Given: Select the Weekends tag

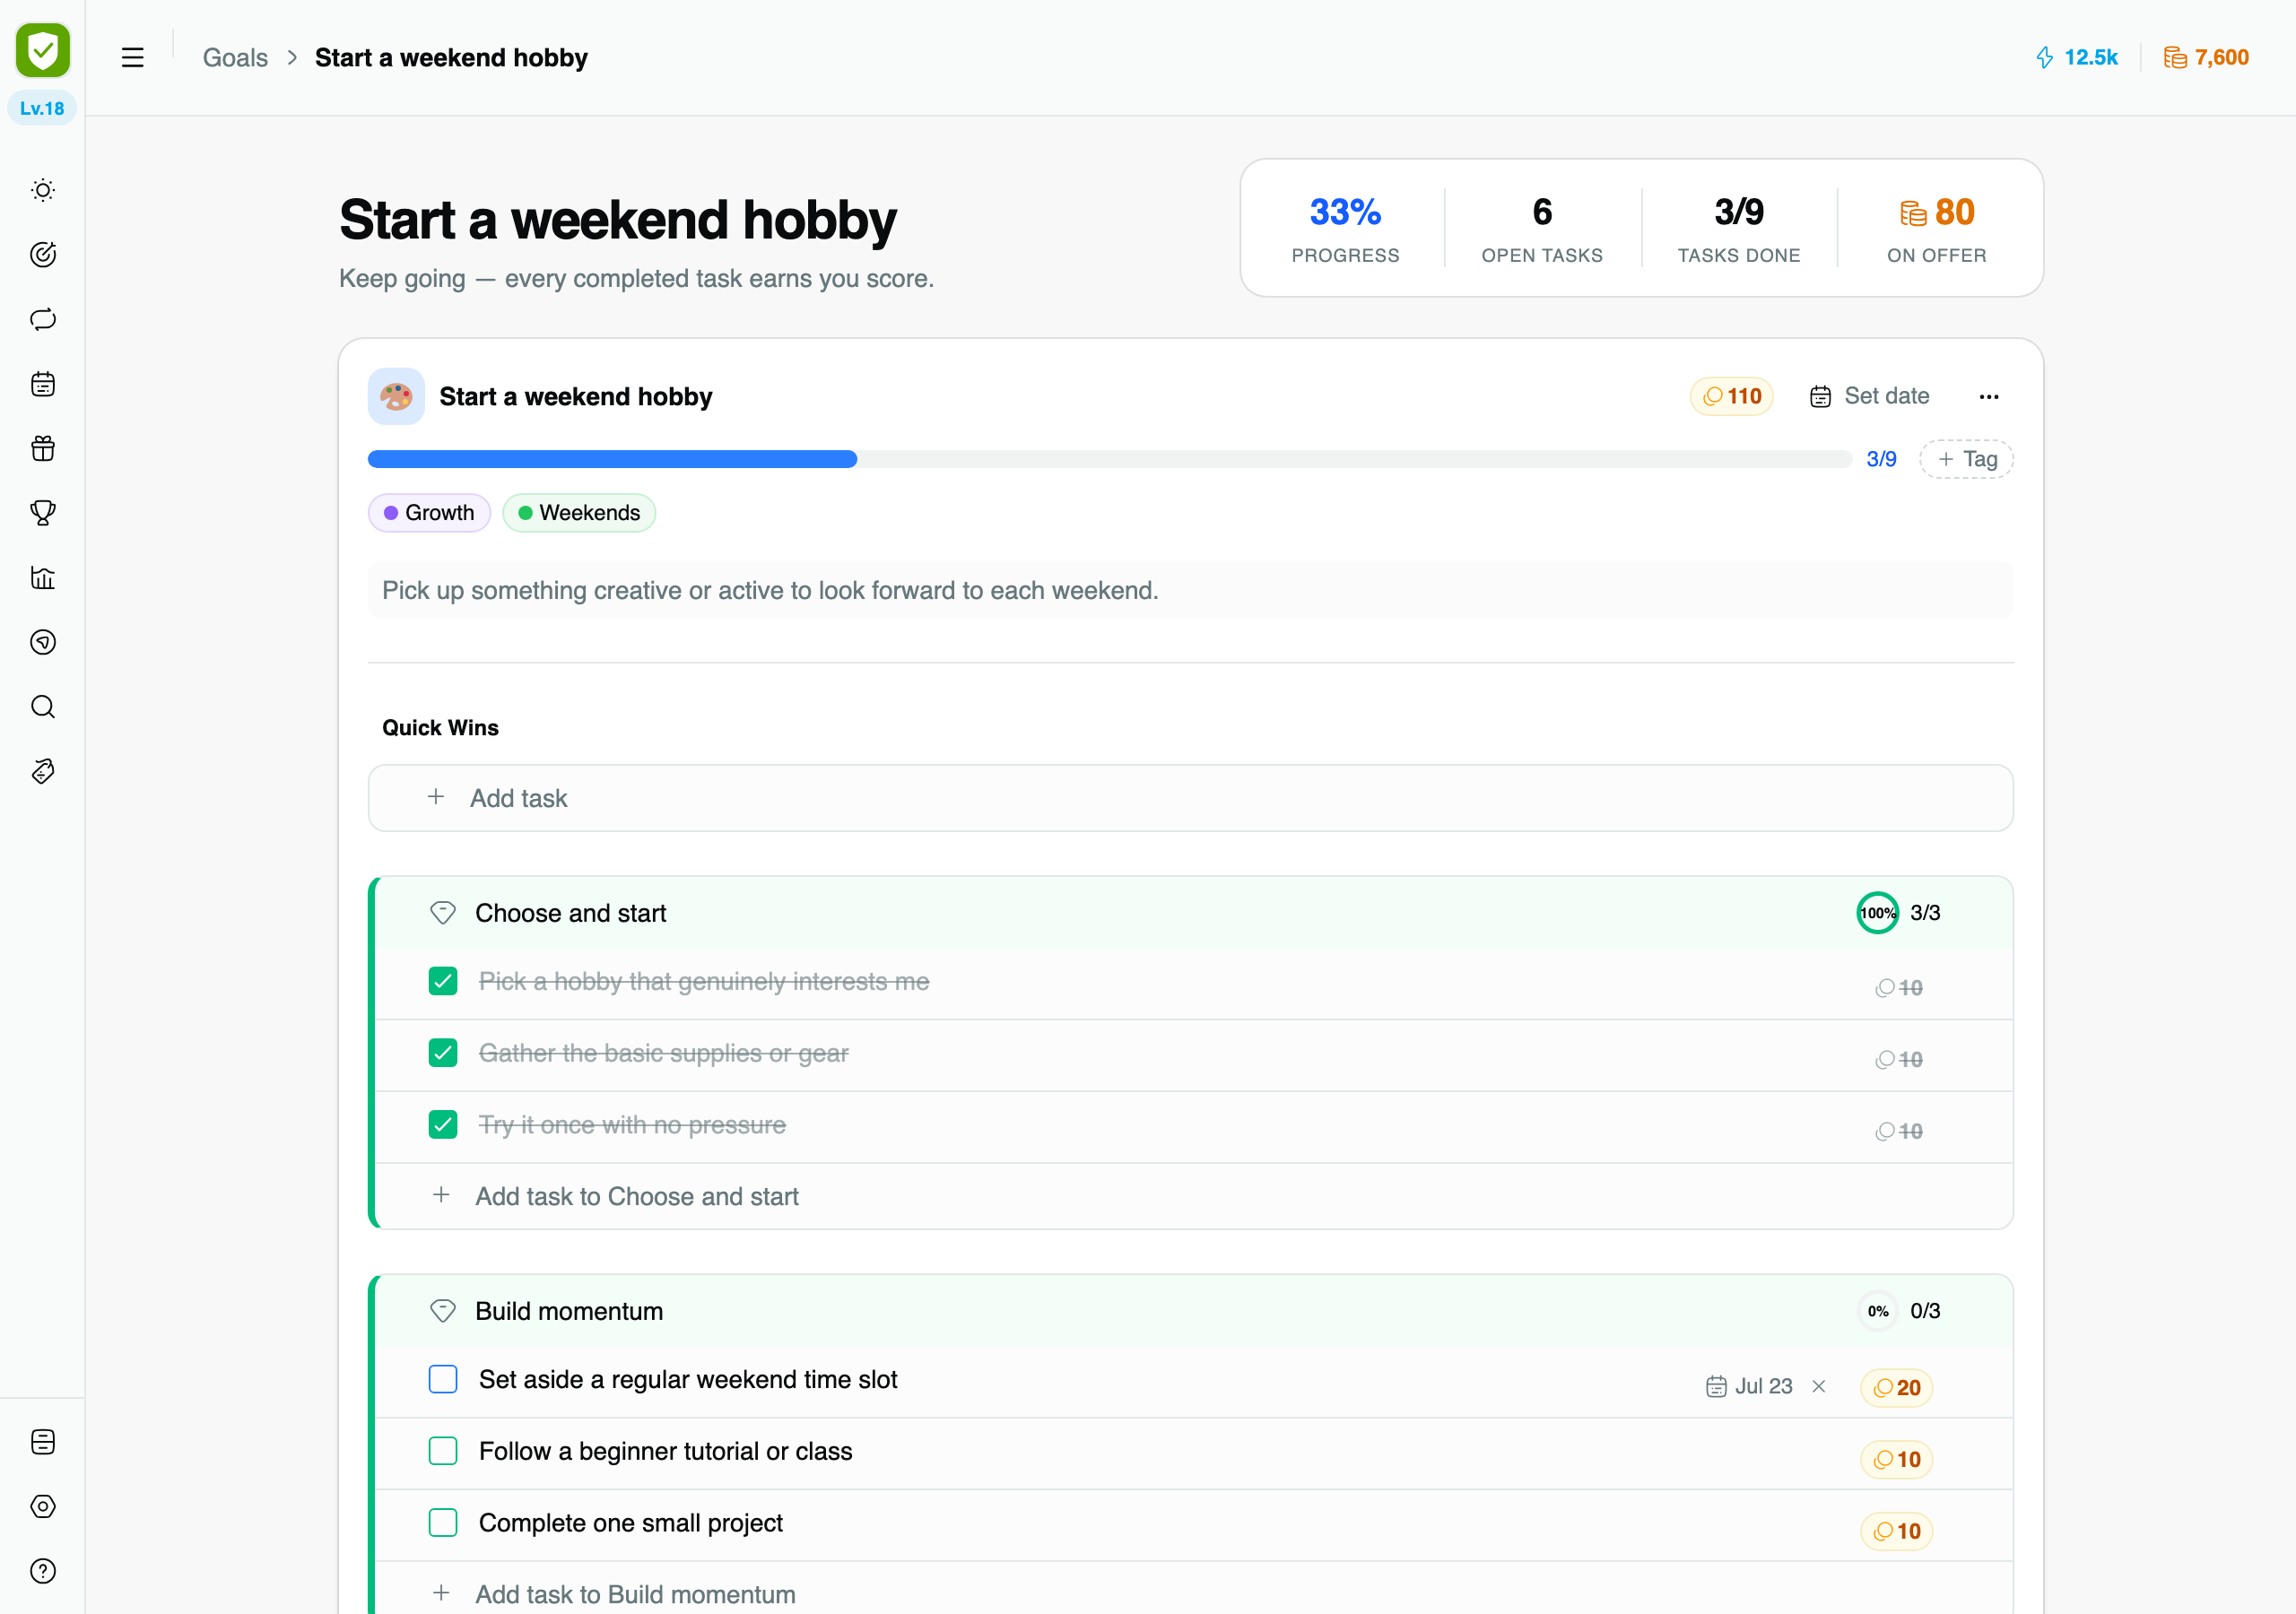Looking at the screenshot, I should [x=579, y=513].
